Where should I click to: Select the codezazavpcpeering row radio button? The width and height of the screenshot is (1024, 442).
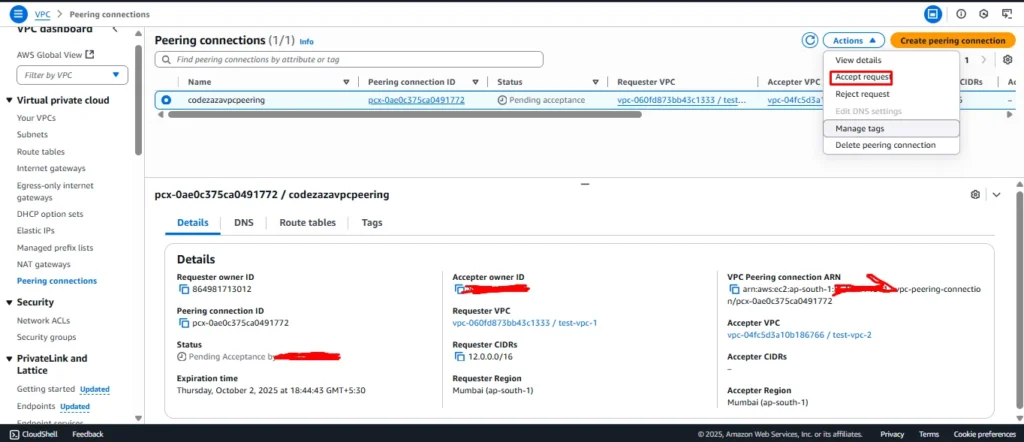tap(166, 101)
